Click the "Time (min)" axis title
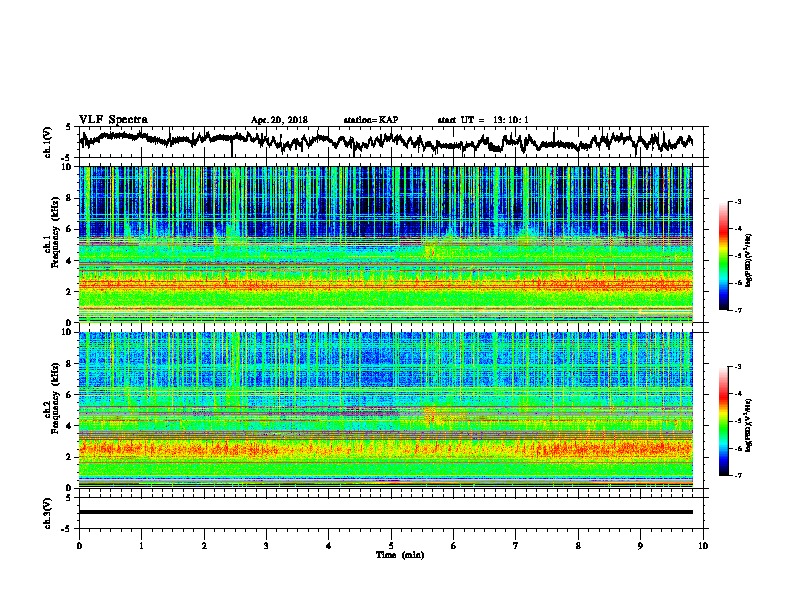Image resolution: width=792 pixels, height=612 pixels. [x=400, y=555]
